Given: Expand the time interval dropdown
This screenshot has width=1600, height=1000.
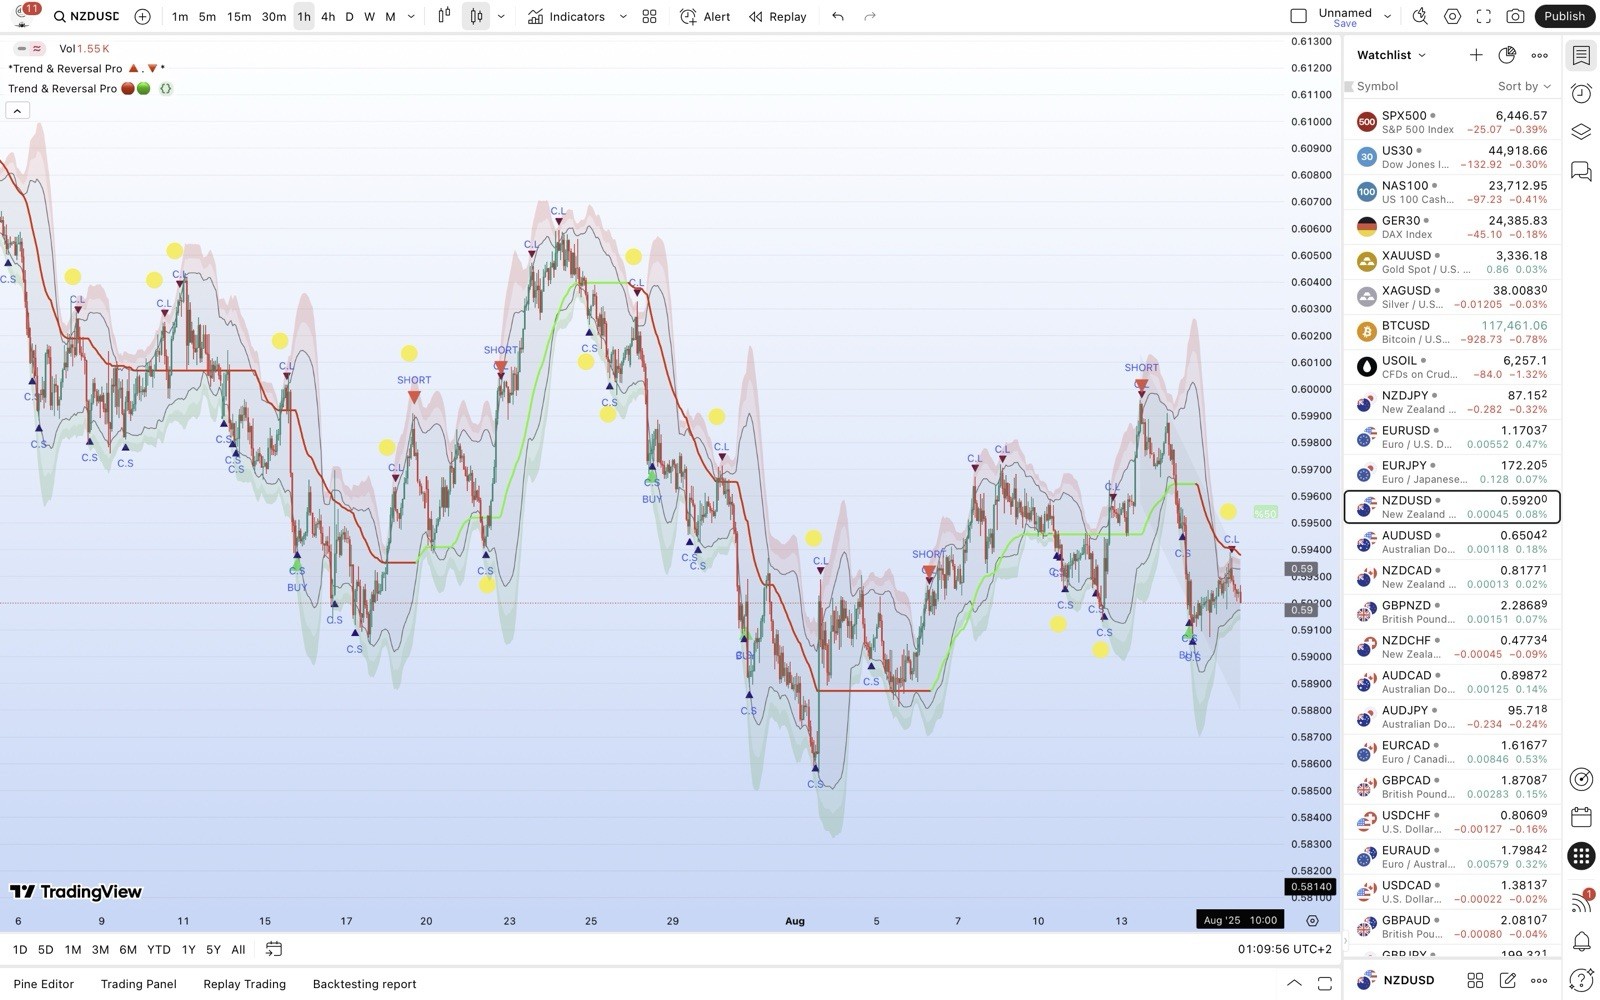Looking at the screenshot, I should click(x=411, y=16).
